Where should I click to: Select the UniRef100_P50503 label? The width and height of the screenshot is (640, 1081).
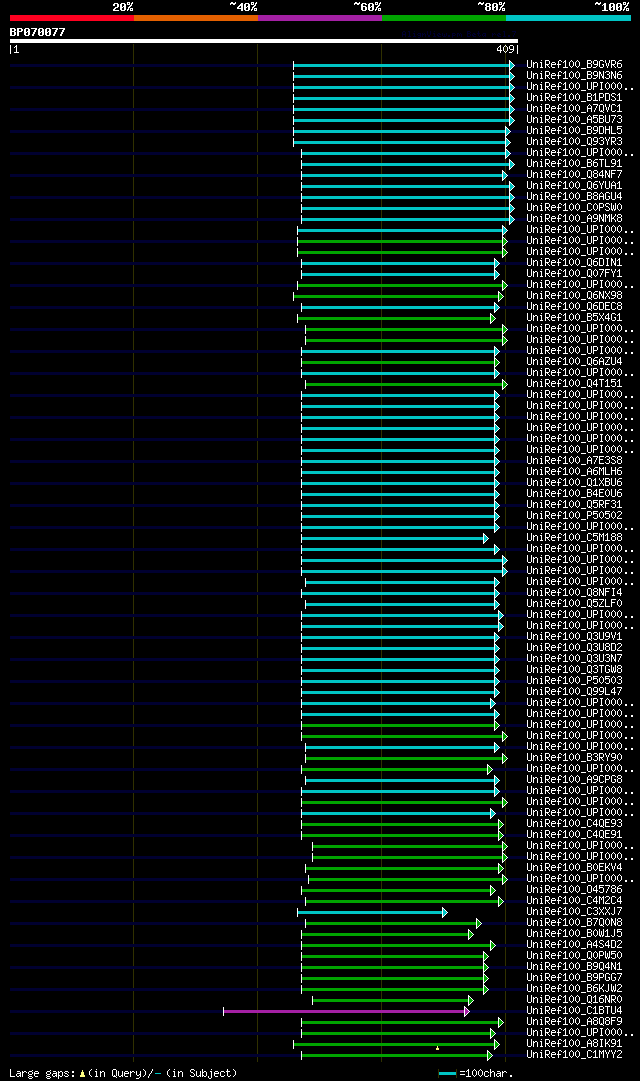(574, 680)
